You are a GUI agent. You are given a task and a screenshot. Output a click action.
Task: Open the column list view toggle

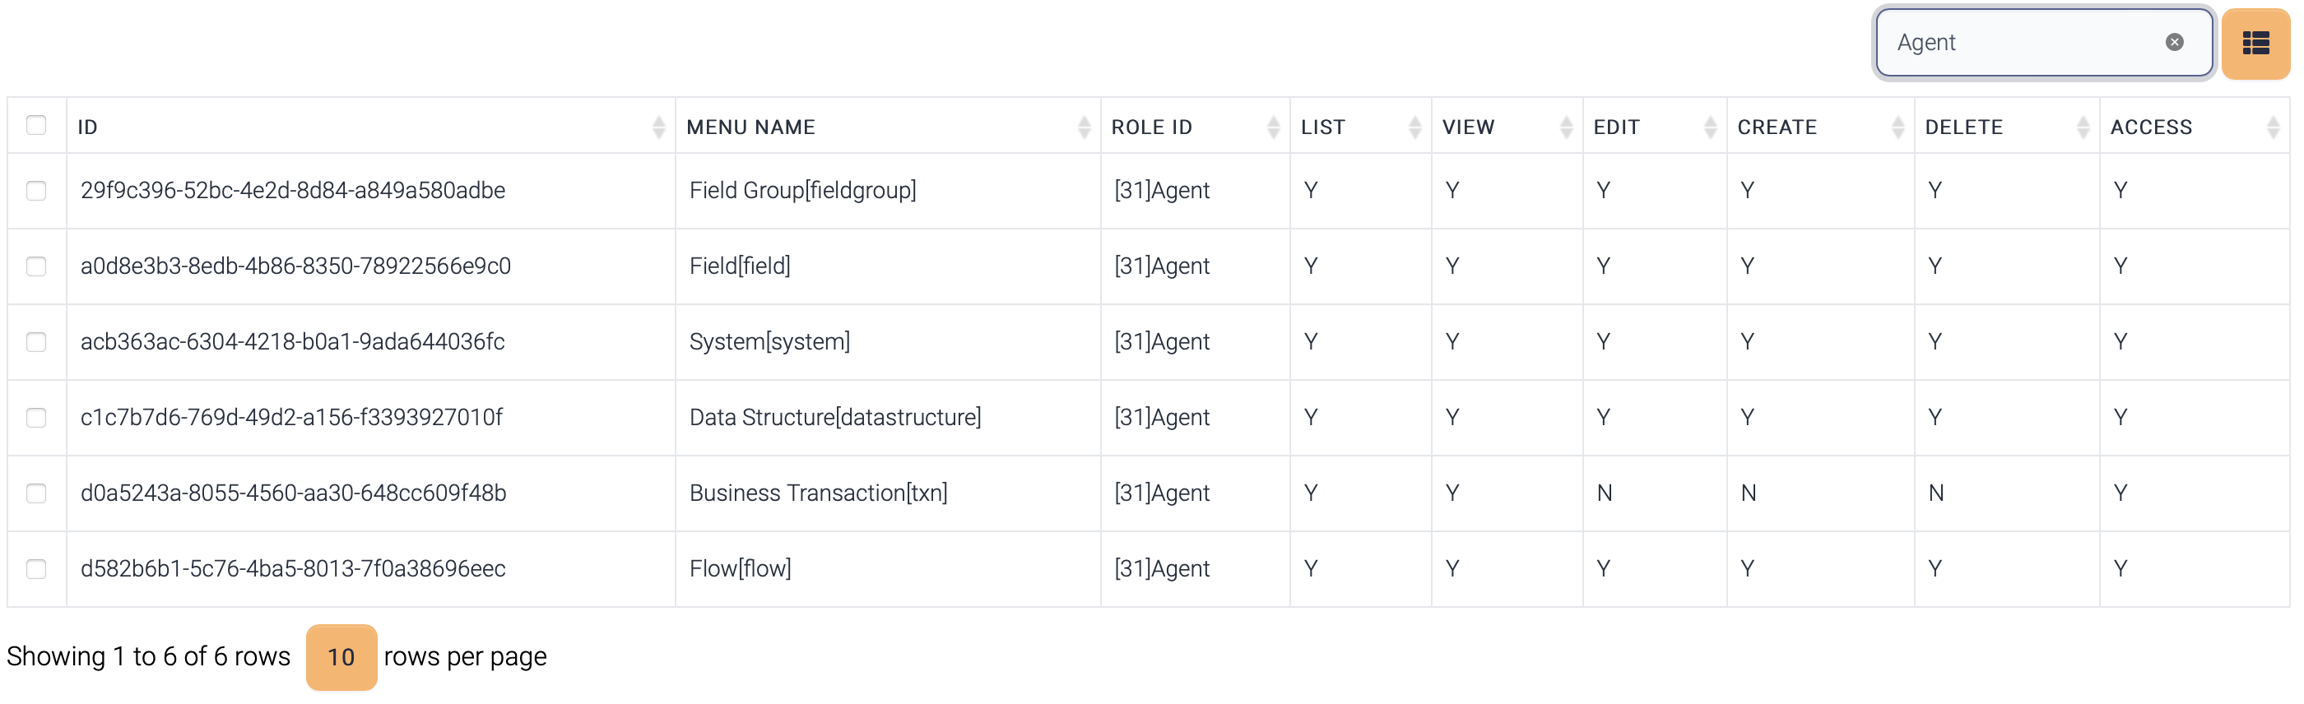pyautogui.click(x=2255, y=43)
